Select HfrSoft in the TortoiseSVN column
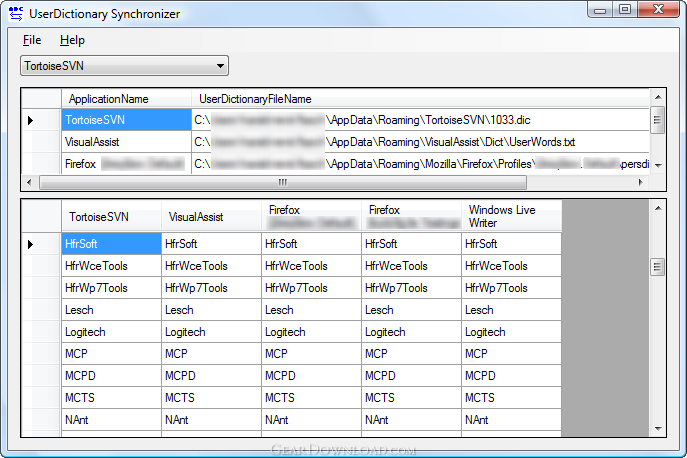This screenshot has height=458, width=687. (x=111, y=244)
